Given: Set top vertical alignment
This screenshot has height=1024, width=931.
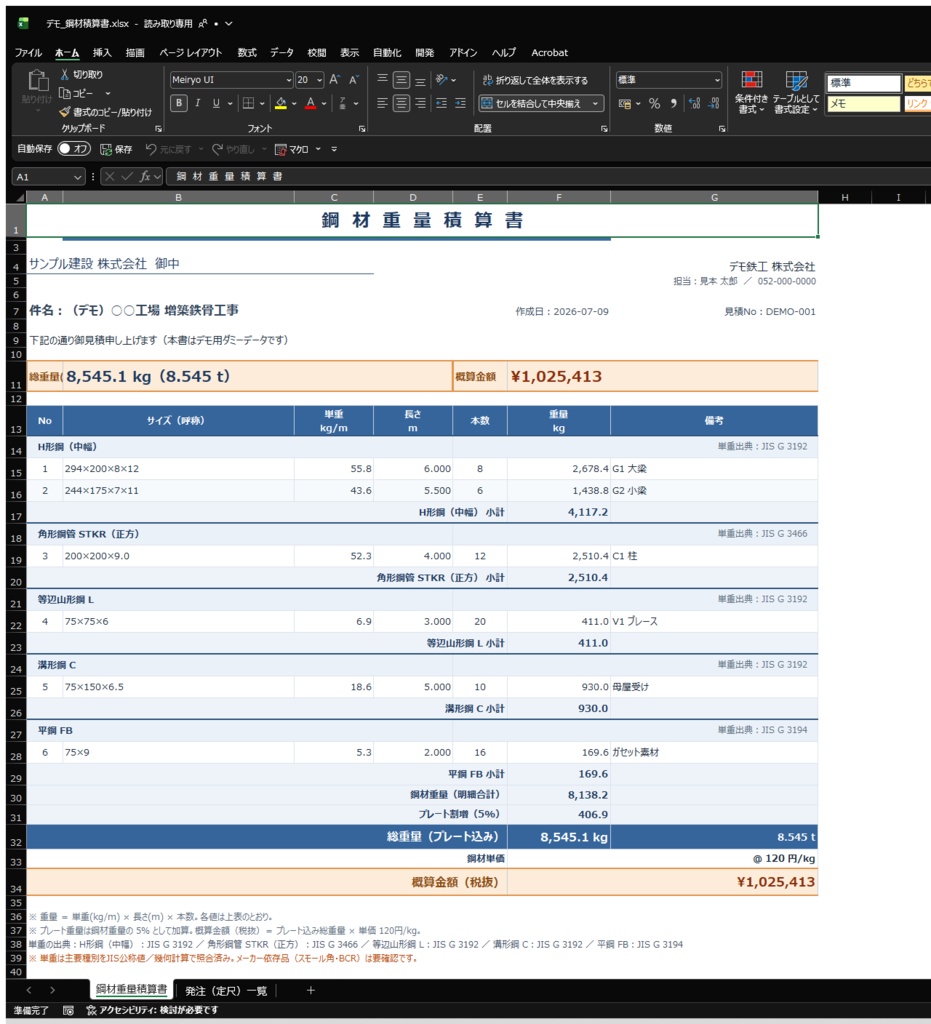Looking at the screenshot, I should [x=383, y=80].
